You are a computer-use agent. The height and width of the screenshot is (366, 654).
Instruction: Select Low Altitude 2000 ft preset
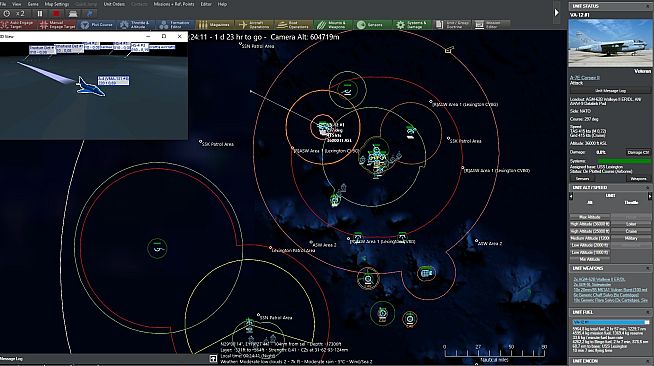590,245
